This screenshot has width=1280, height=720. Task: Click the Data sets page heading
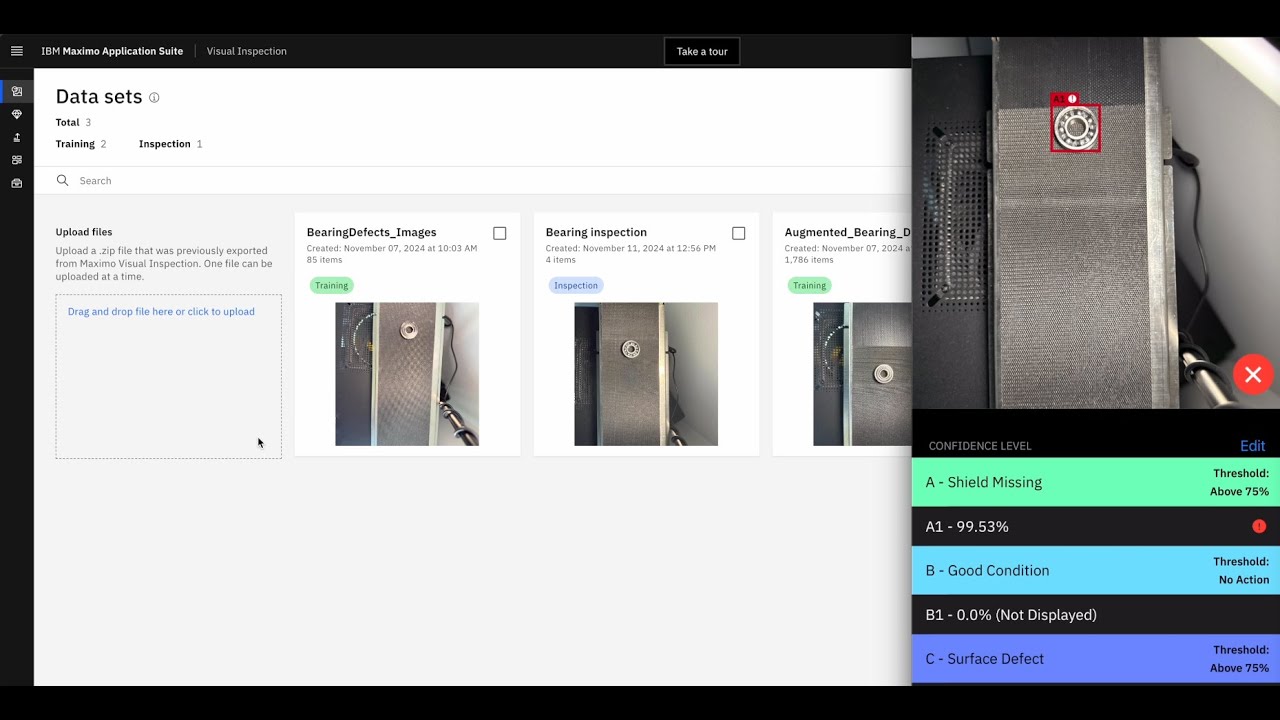99,97
